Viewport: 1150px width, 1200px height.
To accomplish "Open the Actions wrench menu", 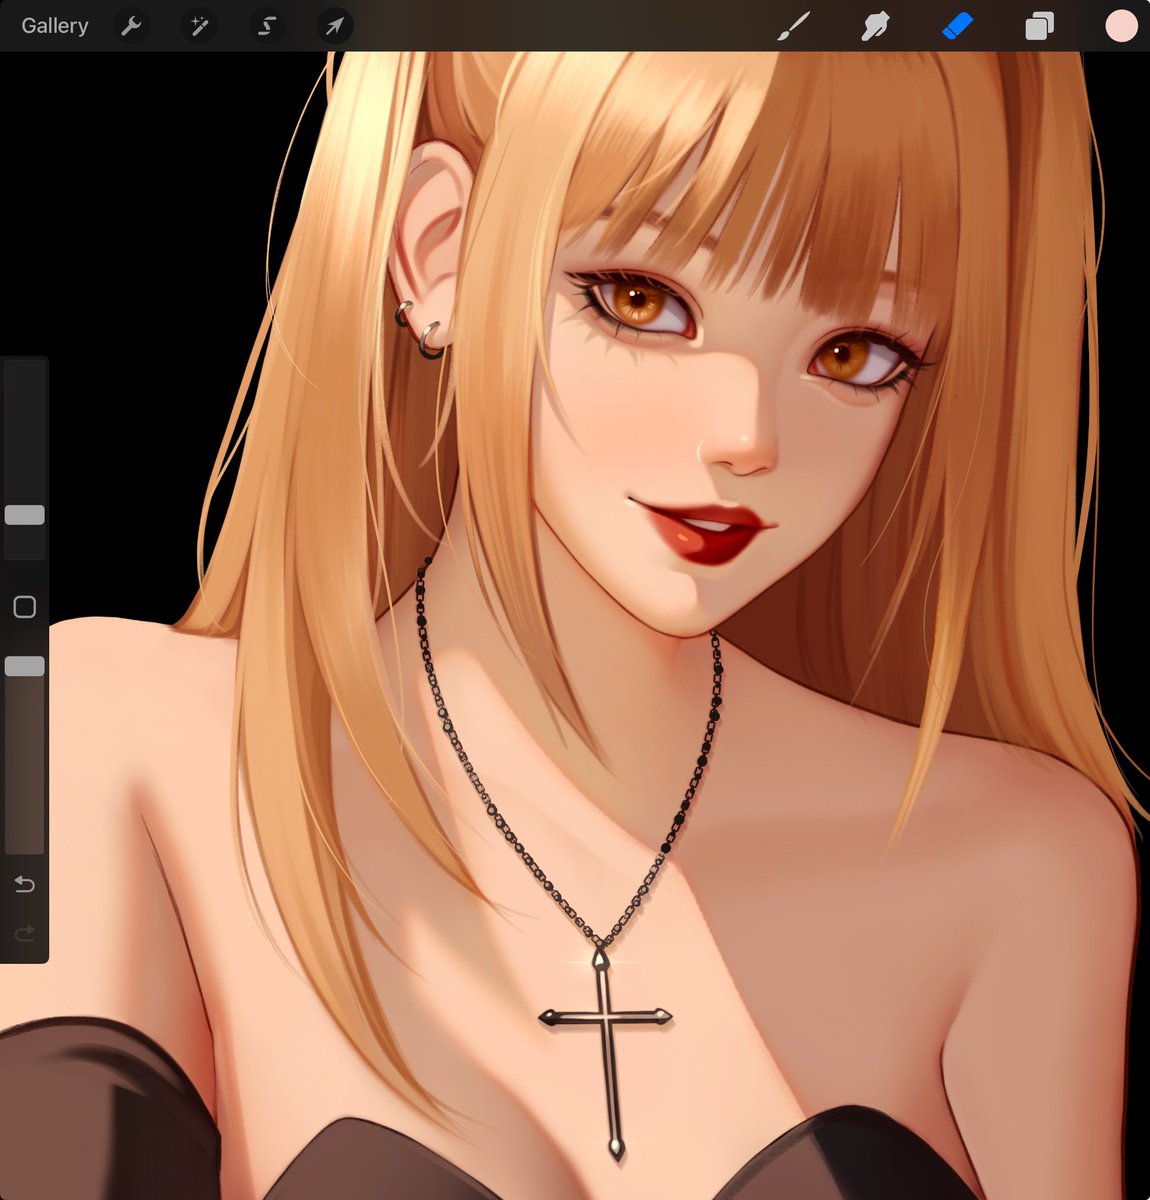I will tap(131, 26).
